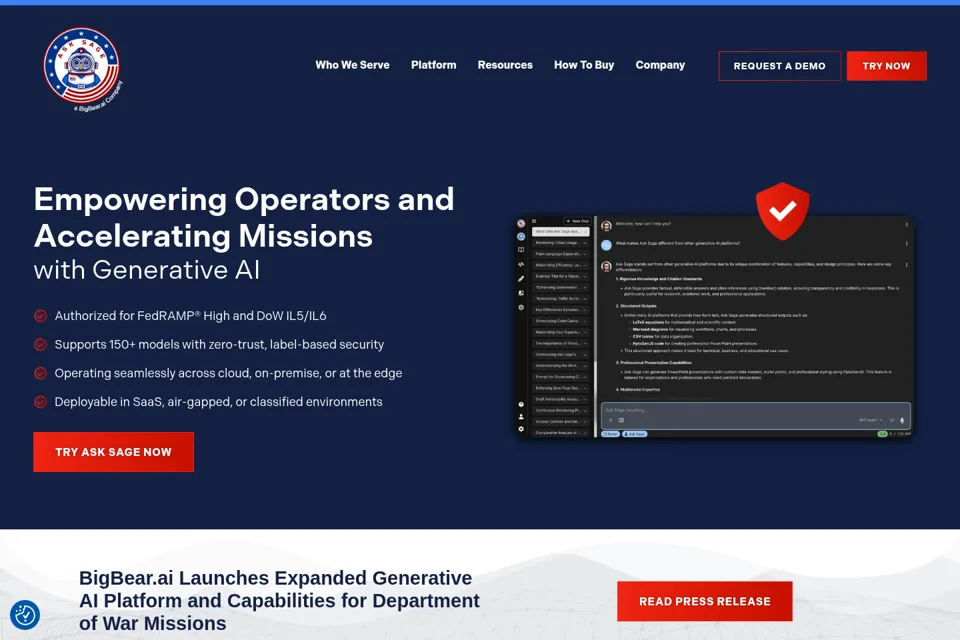Viewport: 960px width, 640px height.
Task: Select How To Buy in navigation
Action: click(x=584, y=65)
